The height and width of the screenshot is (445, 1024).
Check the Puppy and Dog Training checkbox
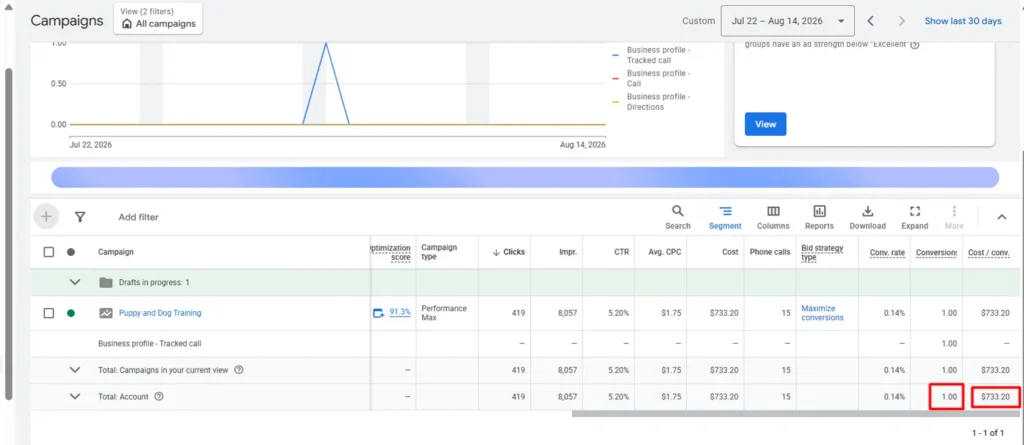click(x=48, y=313)
